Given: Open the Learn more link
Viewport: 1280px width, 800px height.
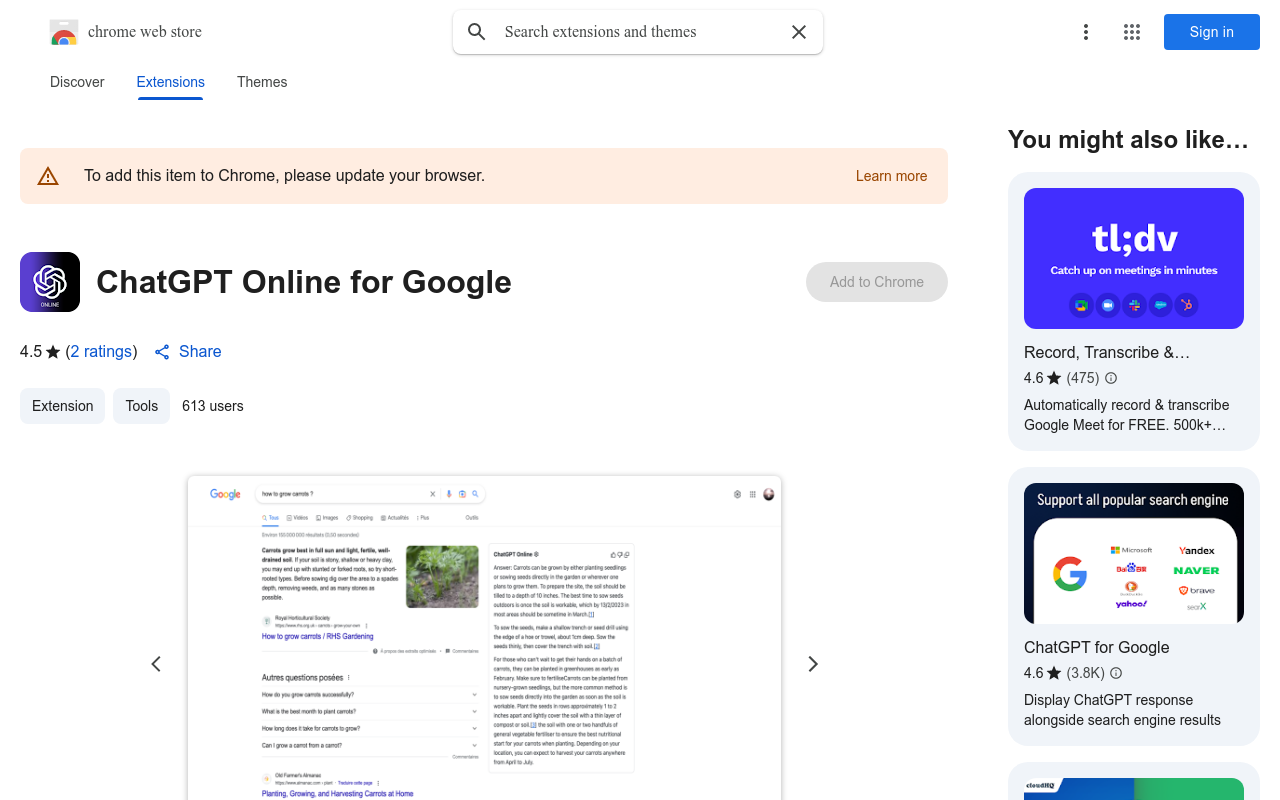Looking at the screenshot, I should point(891,176).
